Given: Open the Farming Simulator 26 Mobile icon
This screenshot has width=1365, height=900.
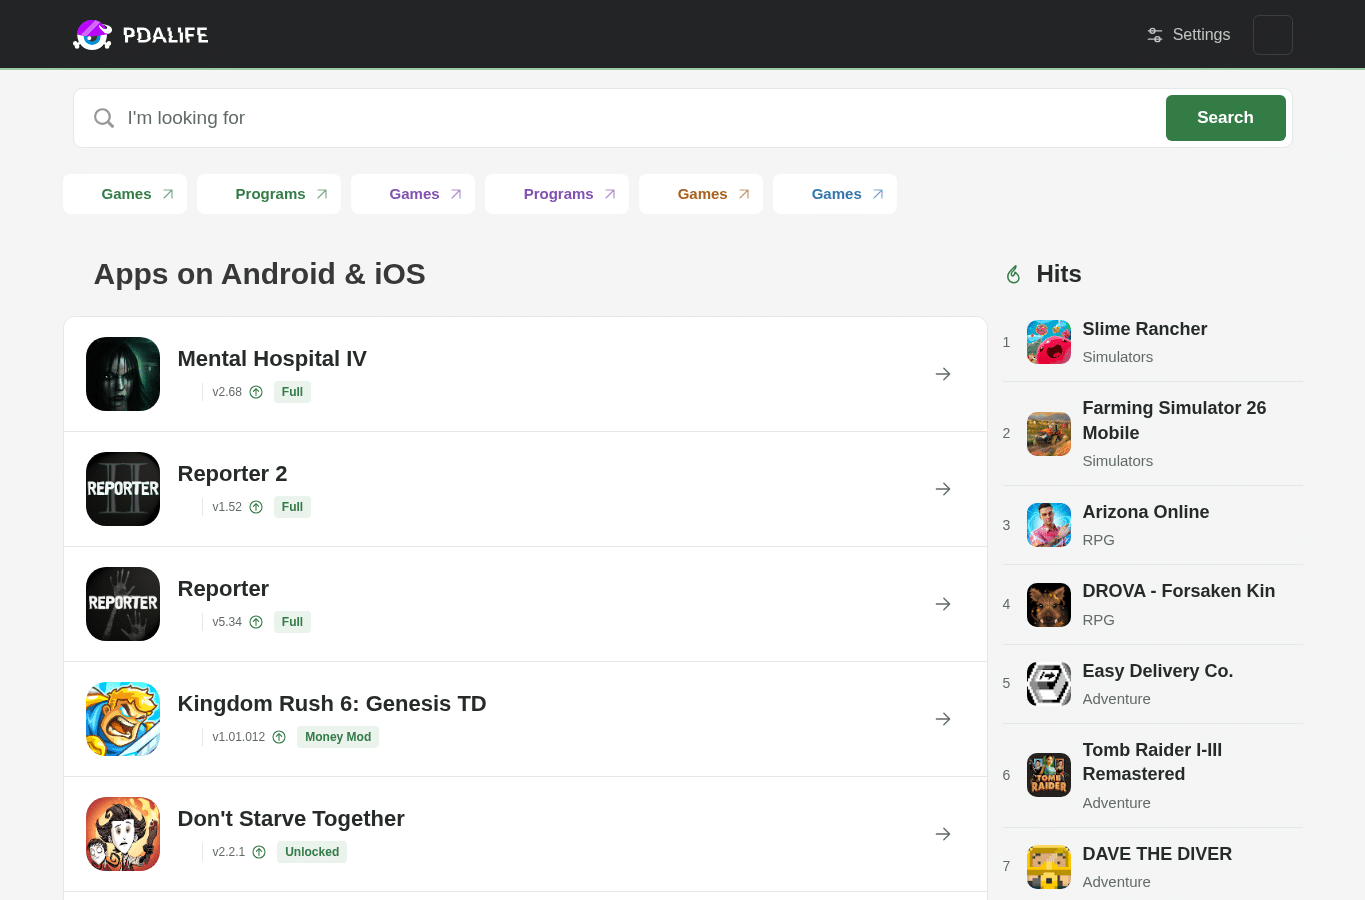Looking at the screenshot, I should (x=1049, y=434).
